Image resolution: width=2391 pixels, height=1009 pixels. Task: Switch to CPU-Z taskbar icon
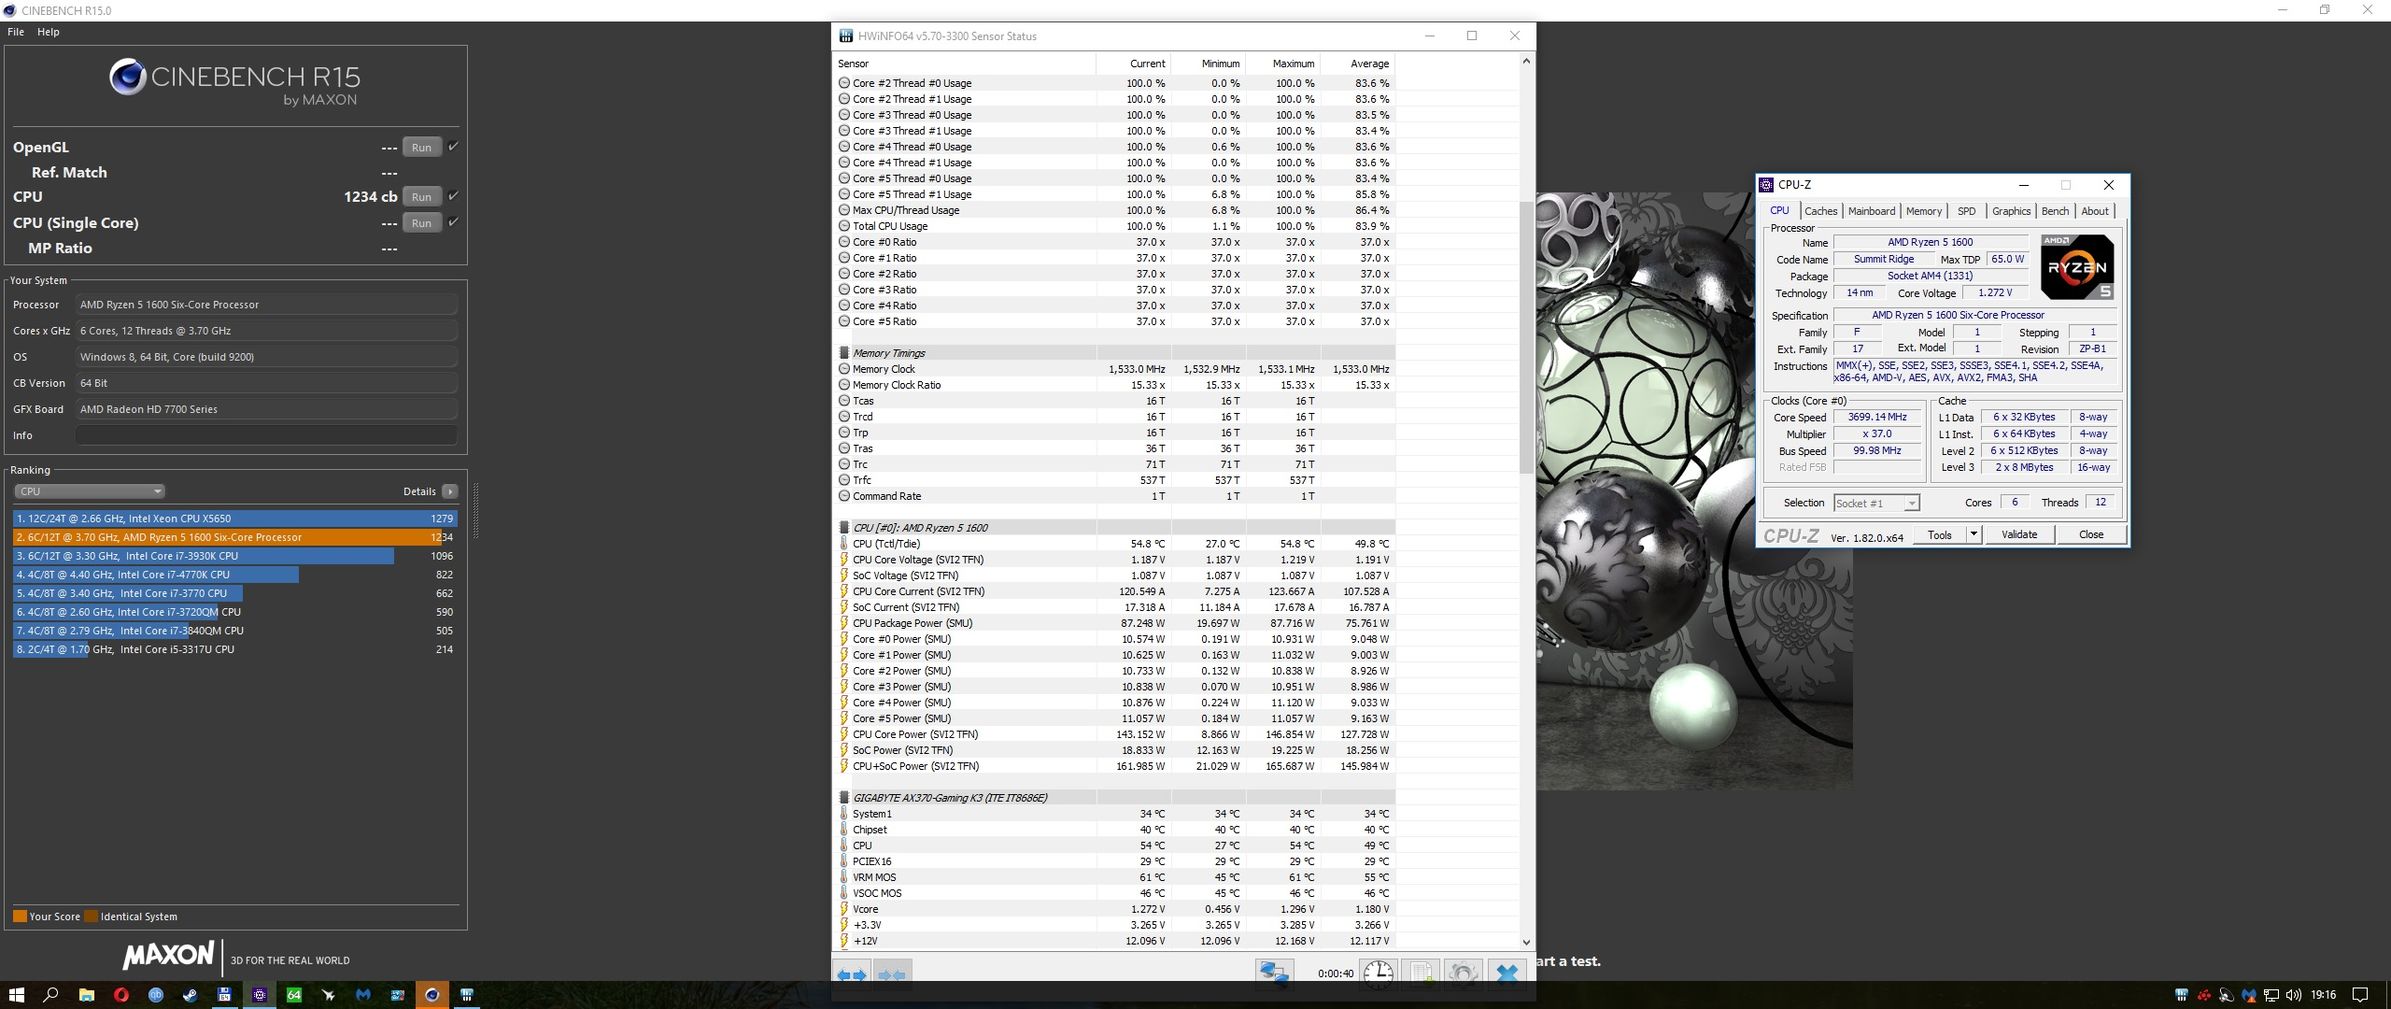point(259,995)
